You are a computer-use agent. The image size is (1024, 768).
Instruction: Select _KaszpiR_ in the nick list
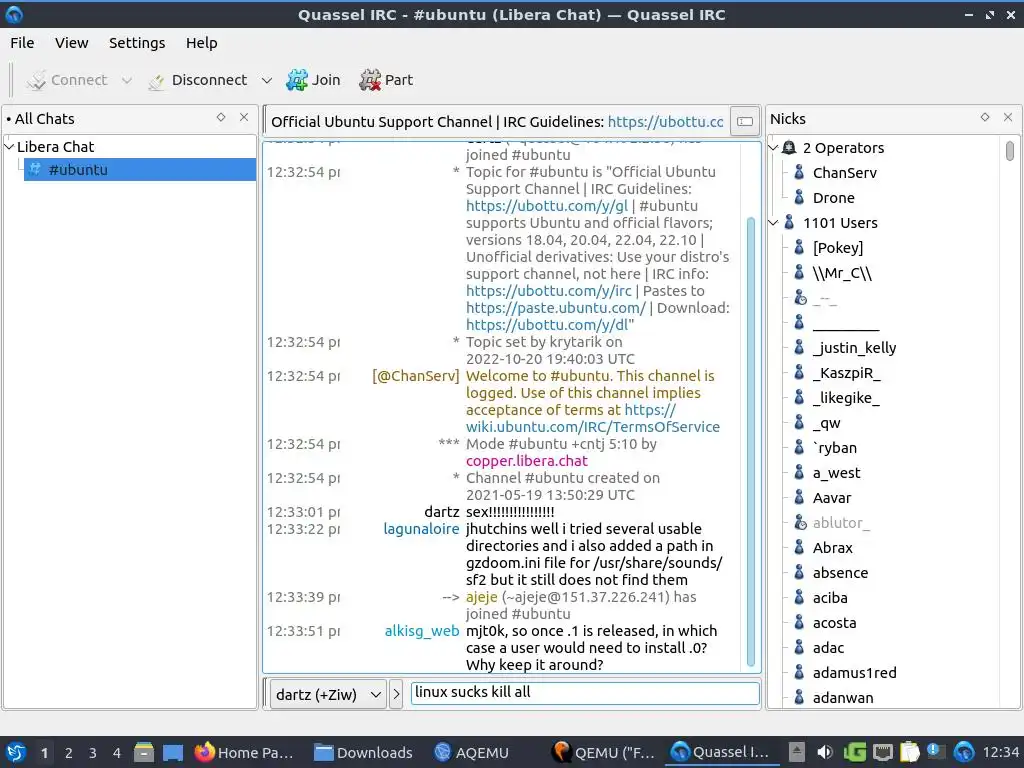click(846, 373)
